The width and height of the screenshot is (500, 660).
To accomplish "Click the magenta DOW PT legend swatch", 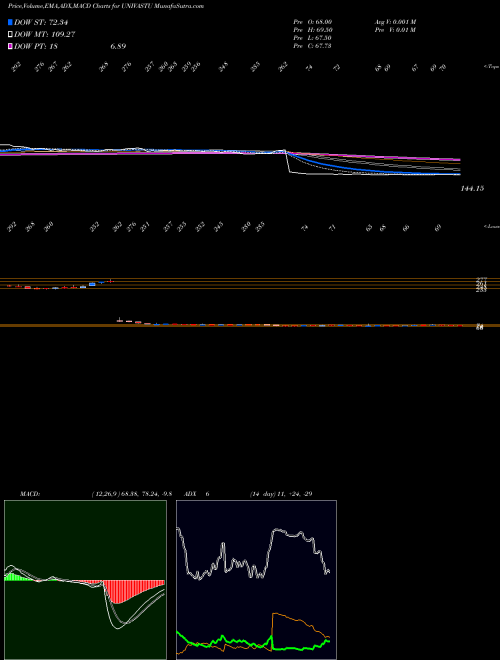I will click(10, 46).
